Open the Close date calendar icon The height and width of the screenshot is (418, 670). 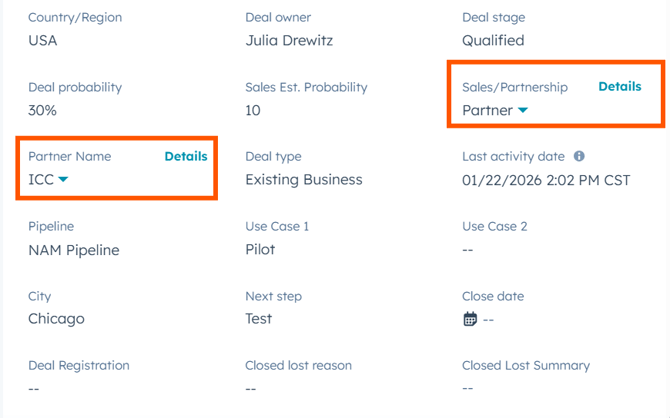tap(470, 319)
